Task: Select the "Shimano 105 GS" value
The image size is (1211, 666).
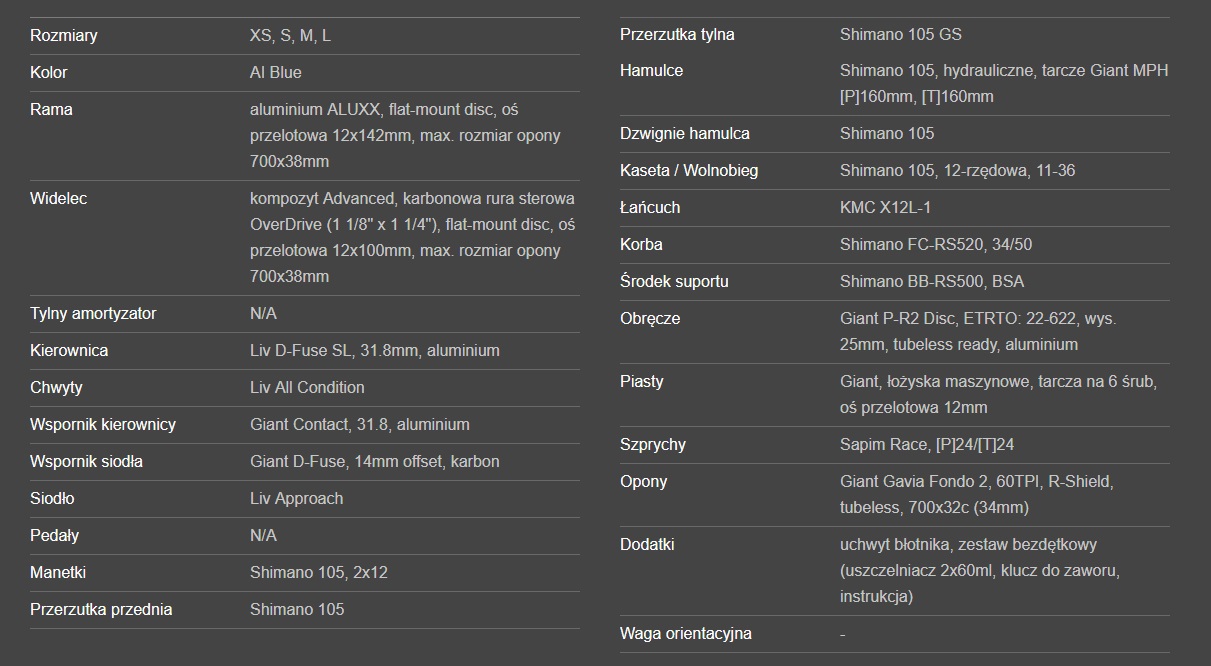Action: (900, 35)
